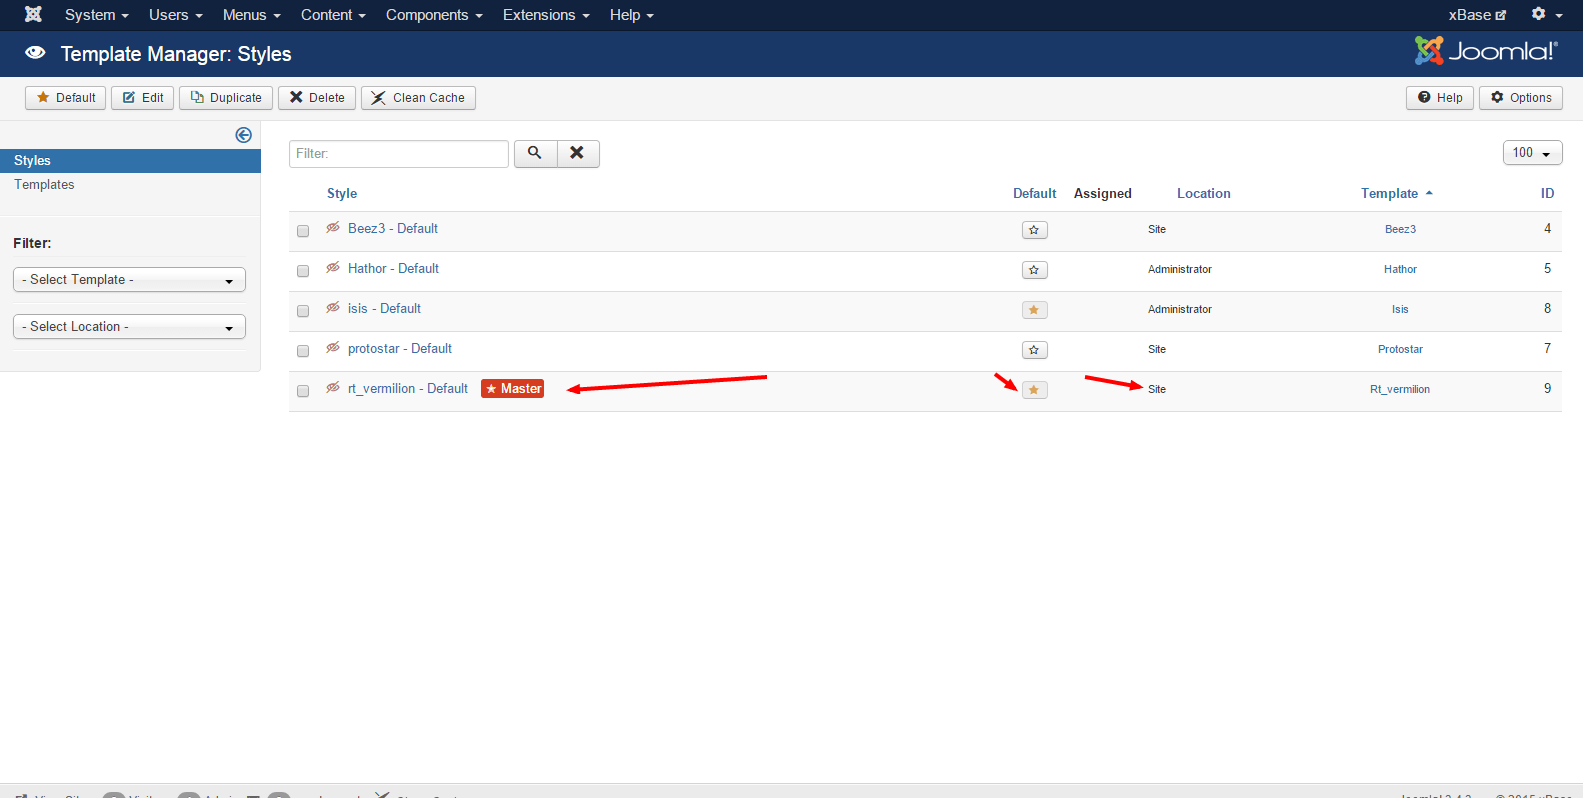
Task: Open the Menus menu
Action: 251,15
